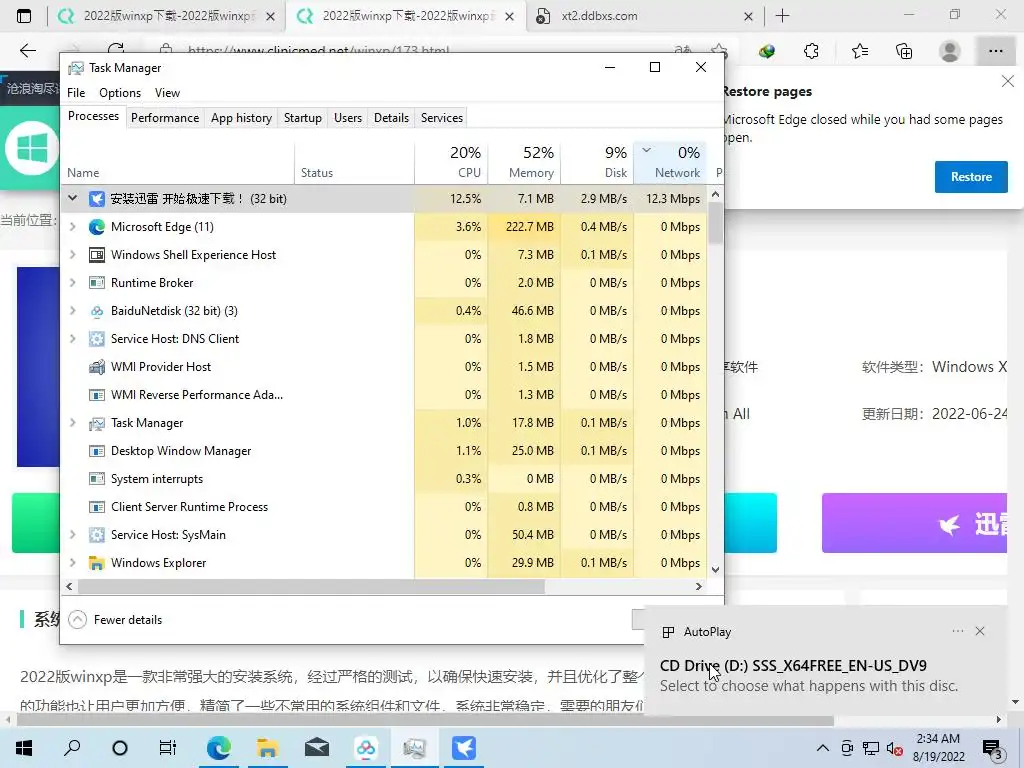Click the Client Server Runtime Process icon
1024x768 pixels.
pyautogui.click(x=97, y=507)
